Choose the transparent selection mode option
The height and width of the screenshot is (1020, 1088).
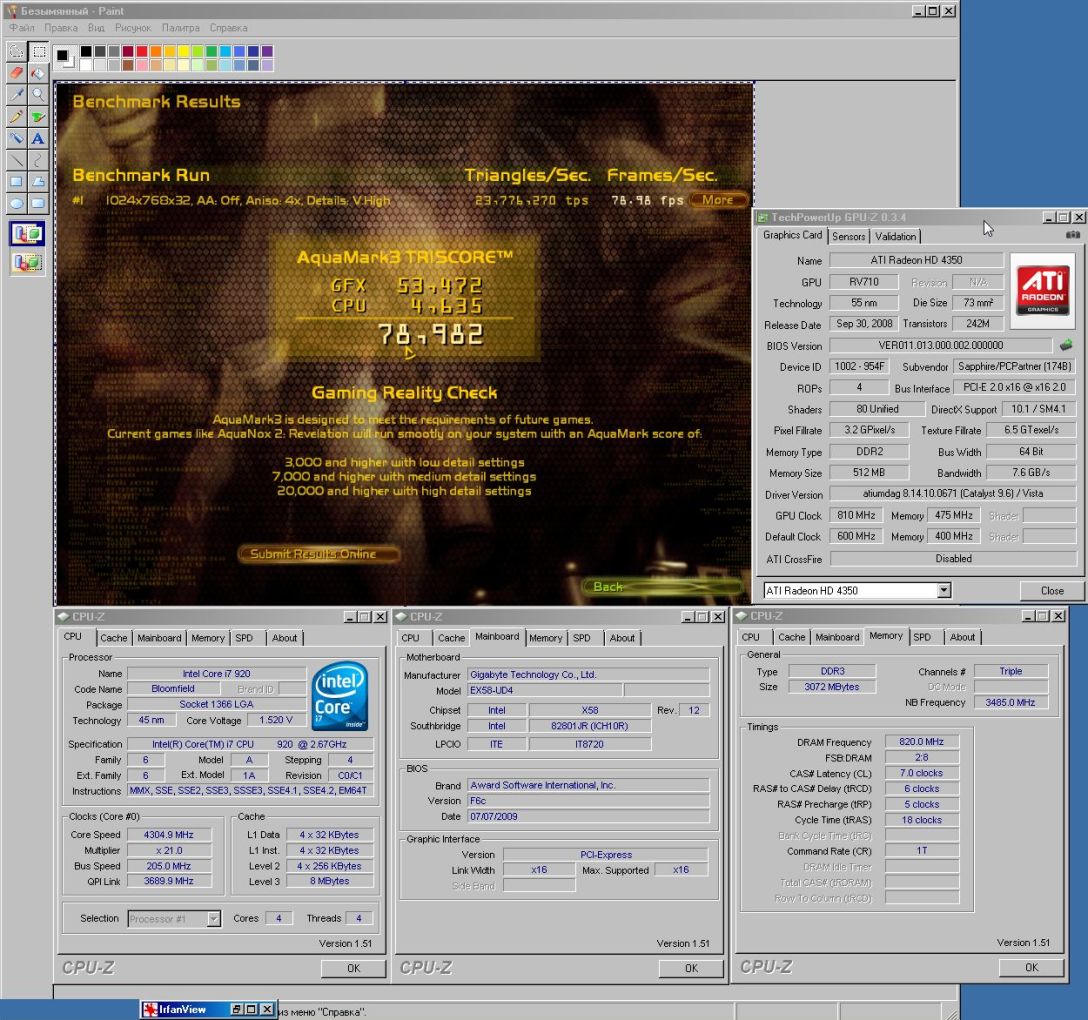pos(27,262)
